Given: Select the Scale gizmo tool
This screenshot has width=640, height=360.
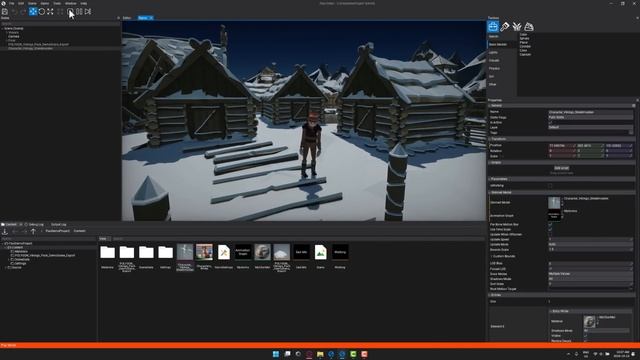Looking at the screenshot, I should [x=50, y=12].
